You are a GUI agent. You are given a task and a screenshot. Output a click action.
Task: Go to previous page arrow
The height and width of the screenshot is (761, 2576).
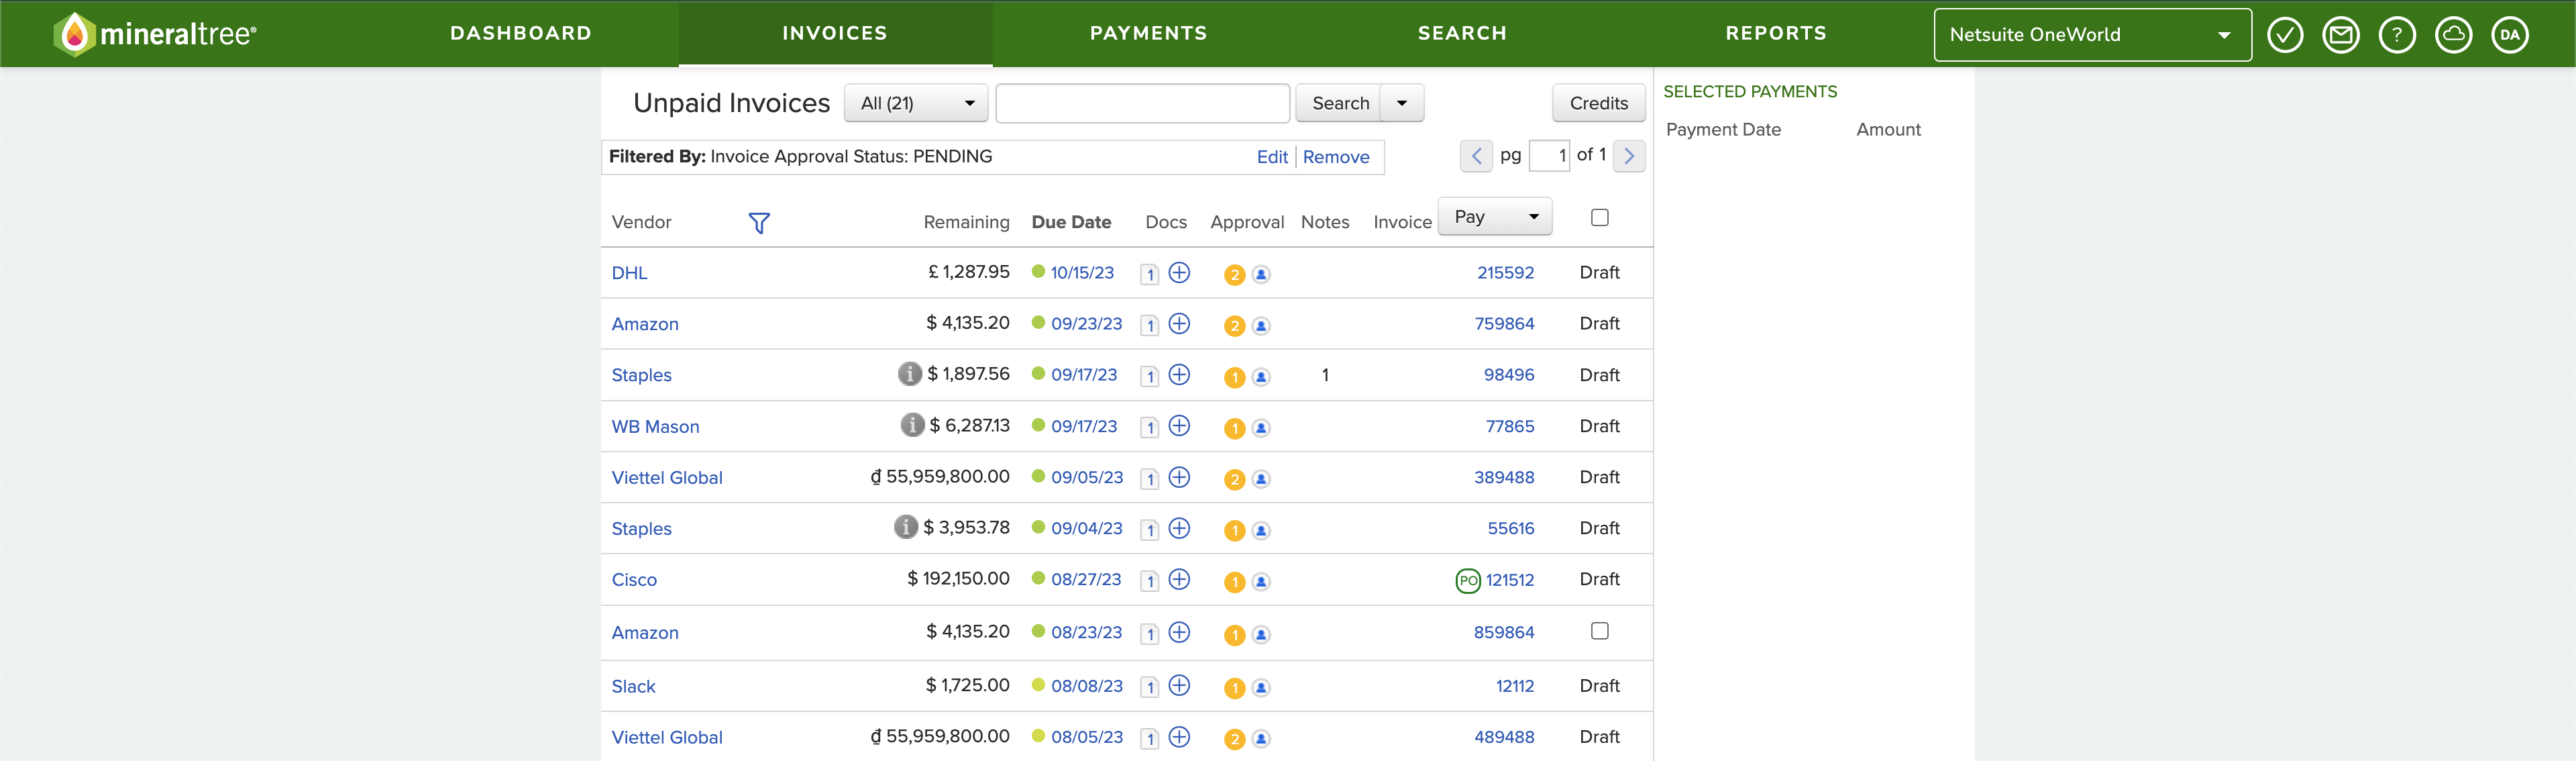click(x=1476, y=156)
